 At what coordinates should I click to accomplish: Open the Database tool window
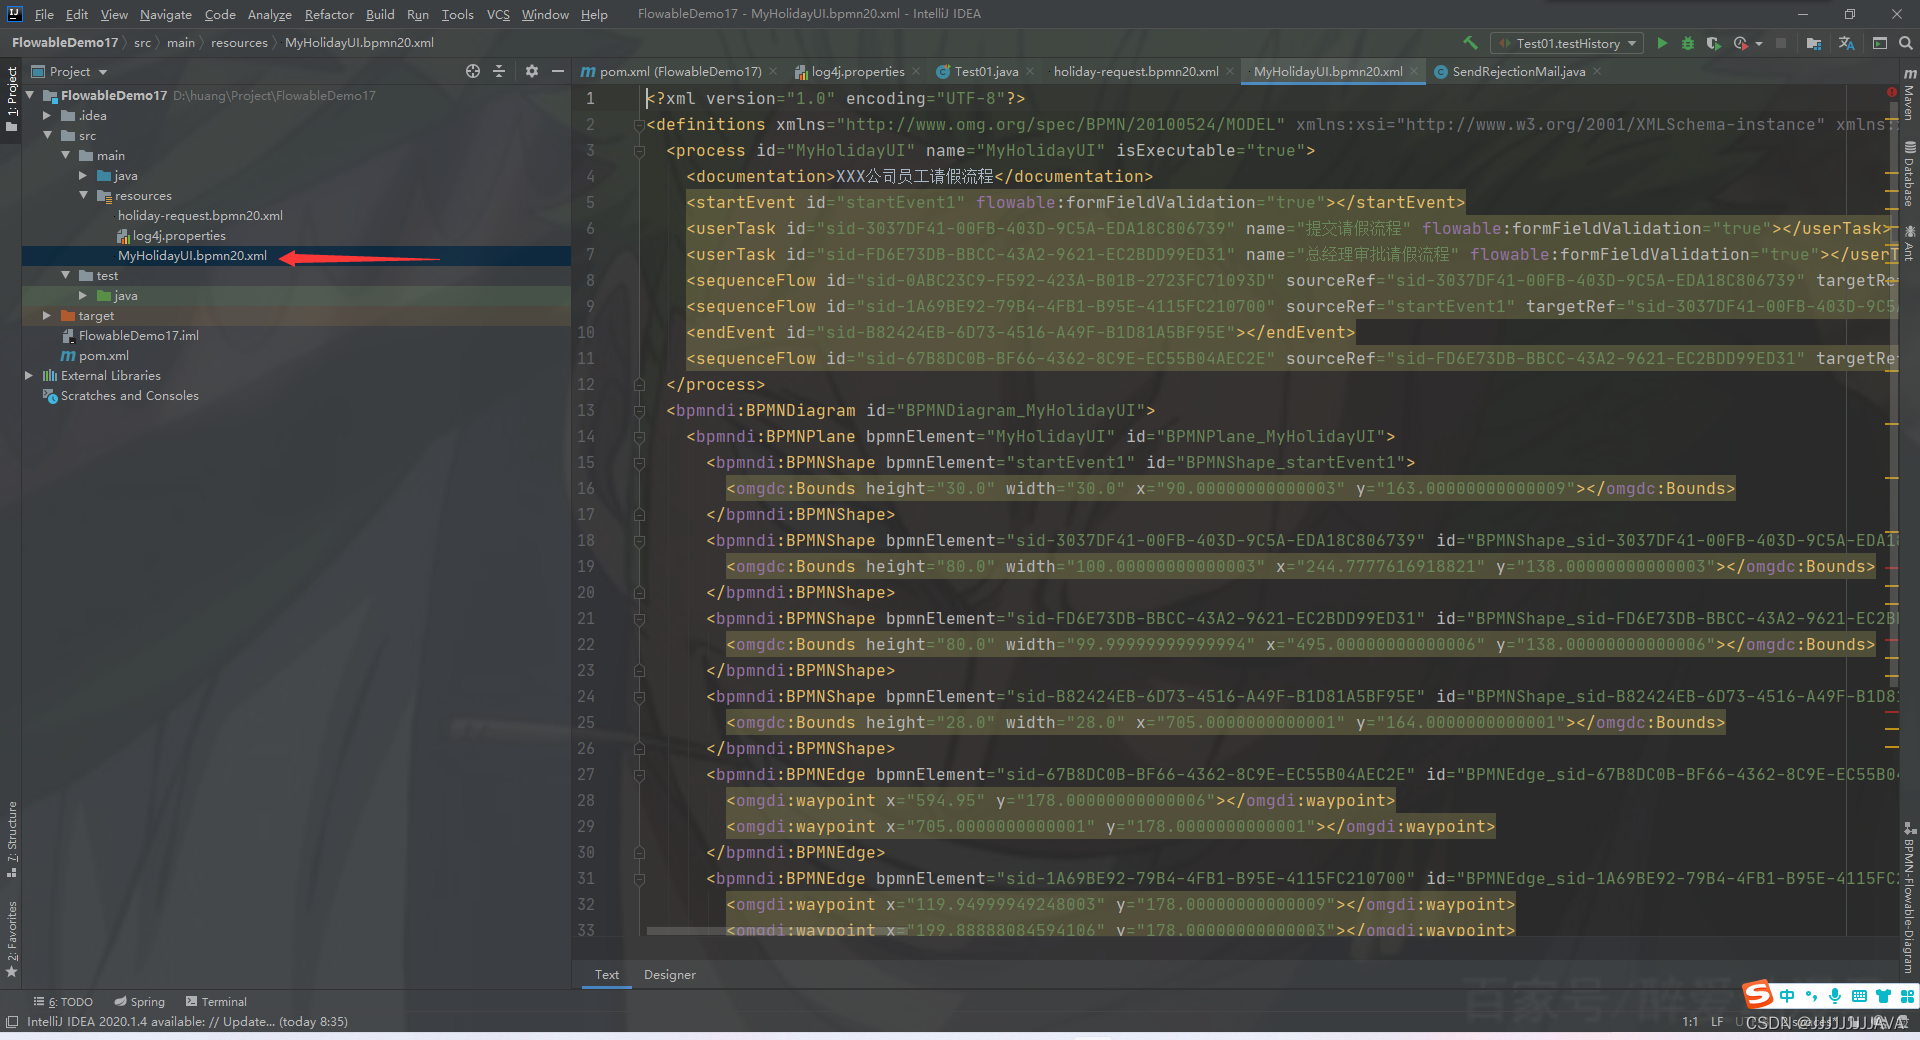point(1909,174)
